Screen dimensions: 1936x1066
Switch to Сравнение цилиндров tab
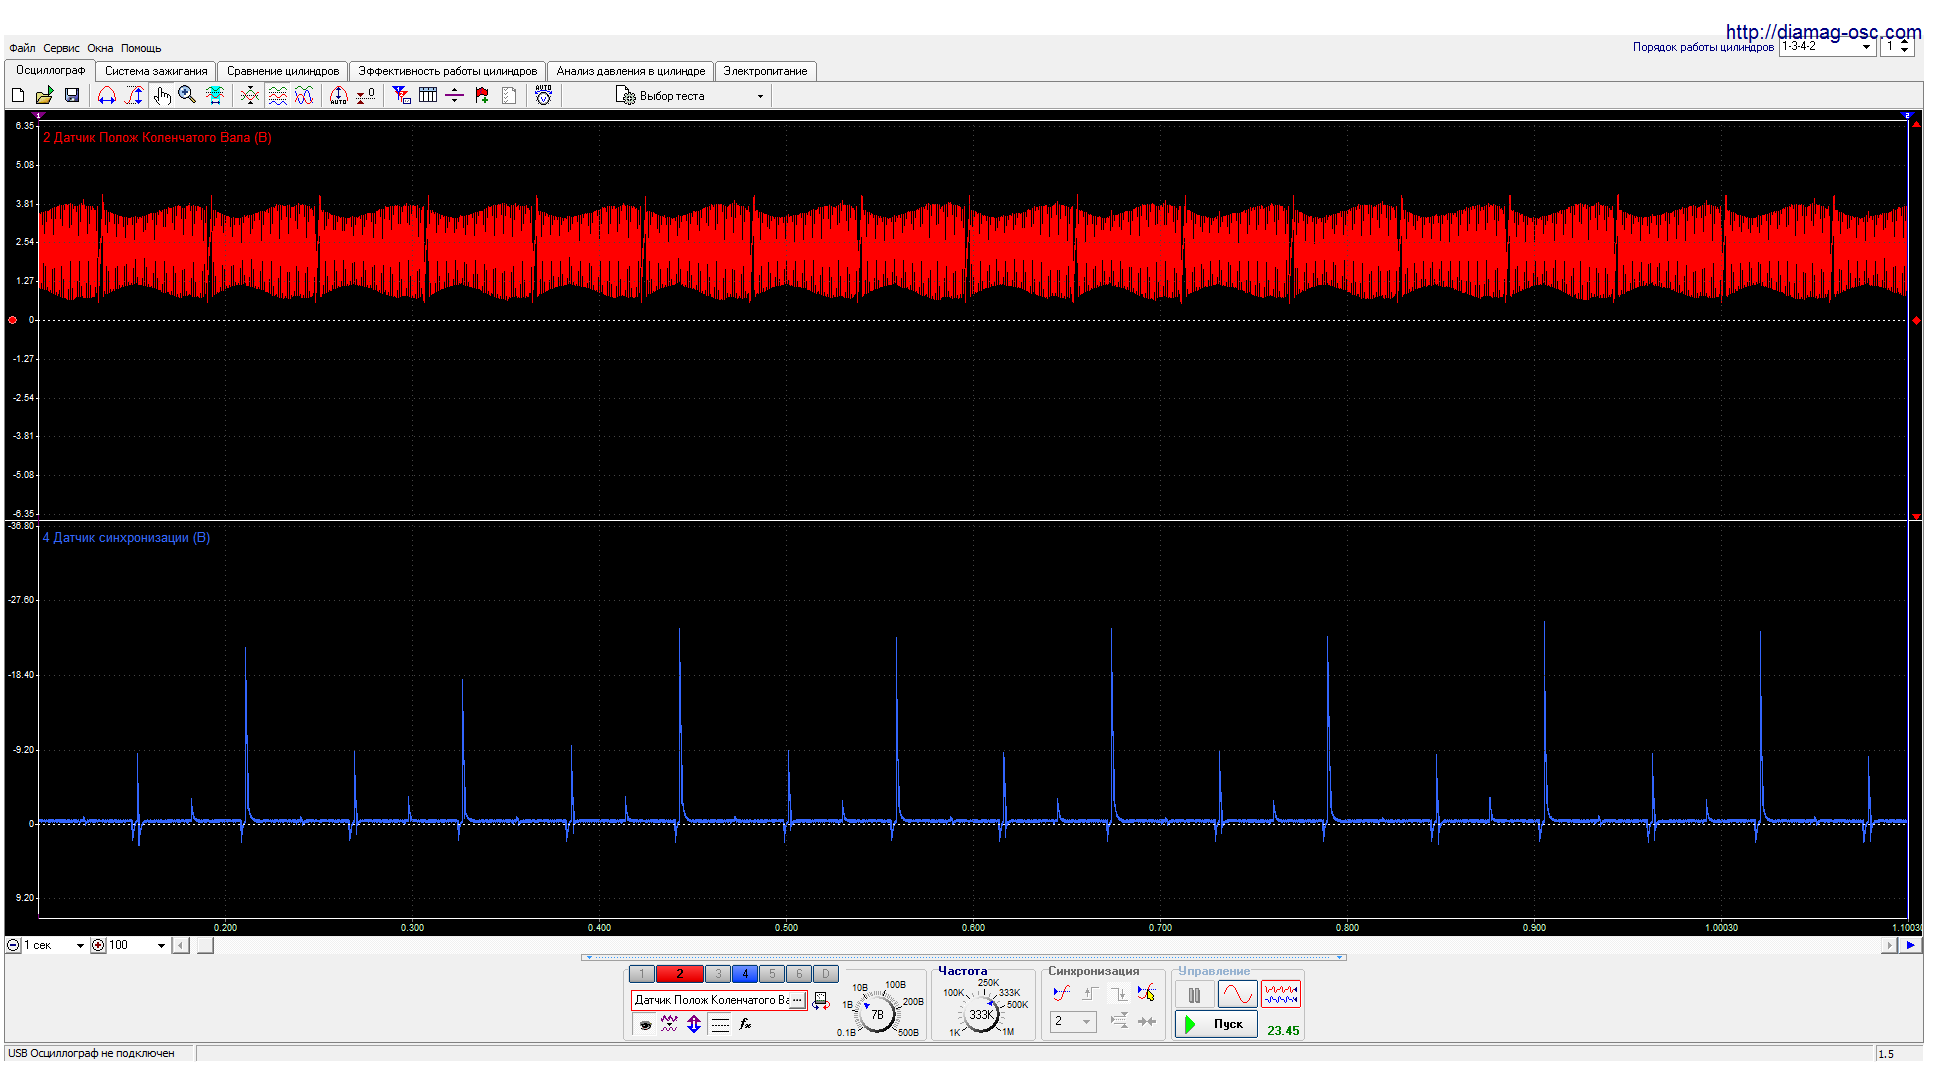283,71
